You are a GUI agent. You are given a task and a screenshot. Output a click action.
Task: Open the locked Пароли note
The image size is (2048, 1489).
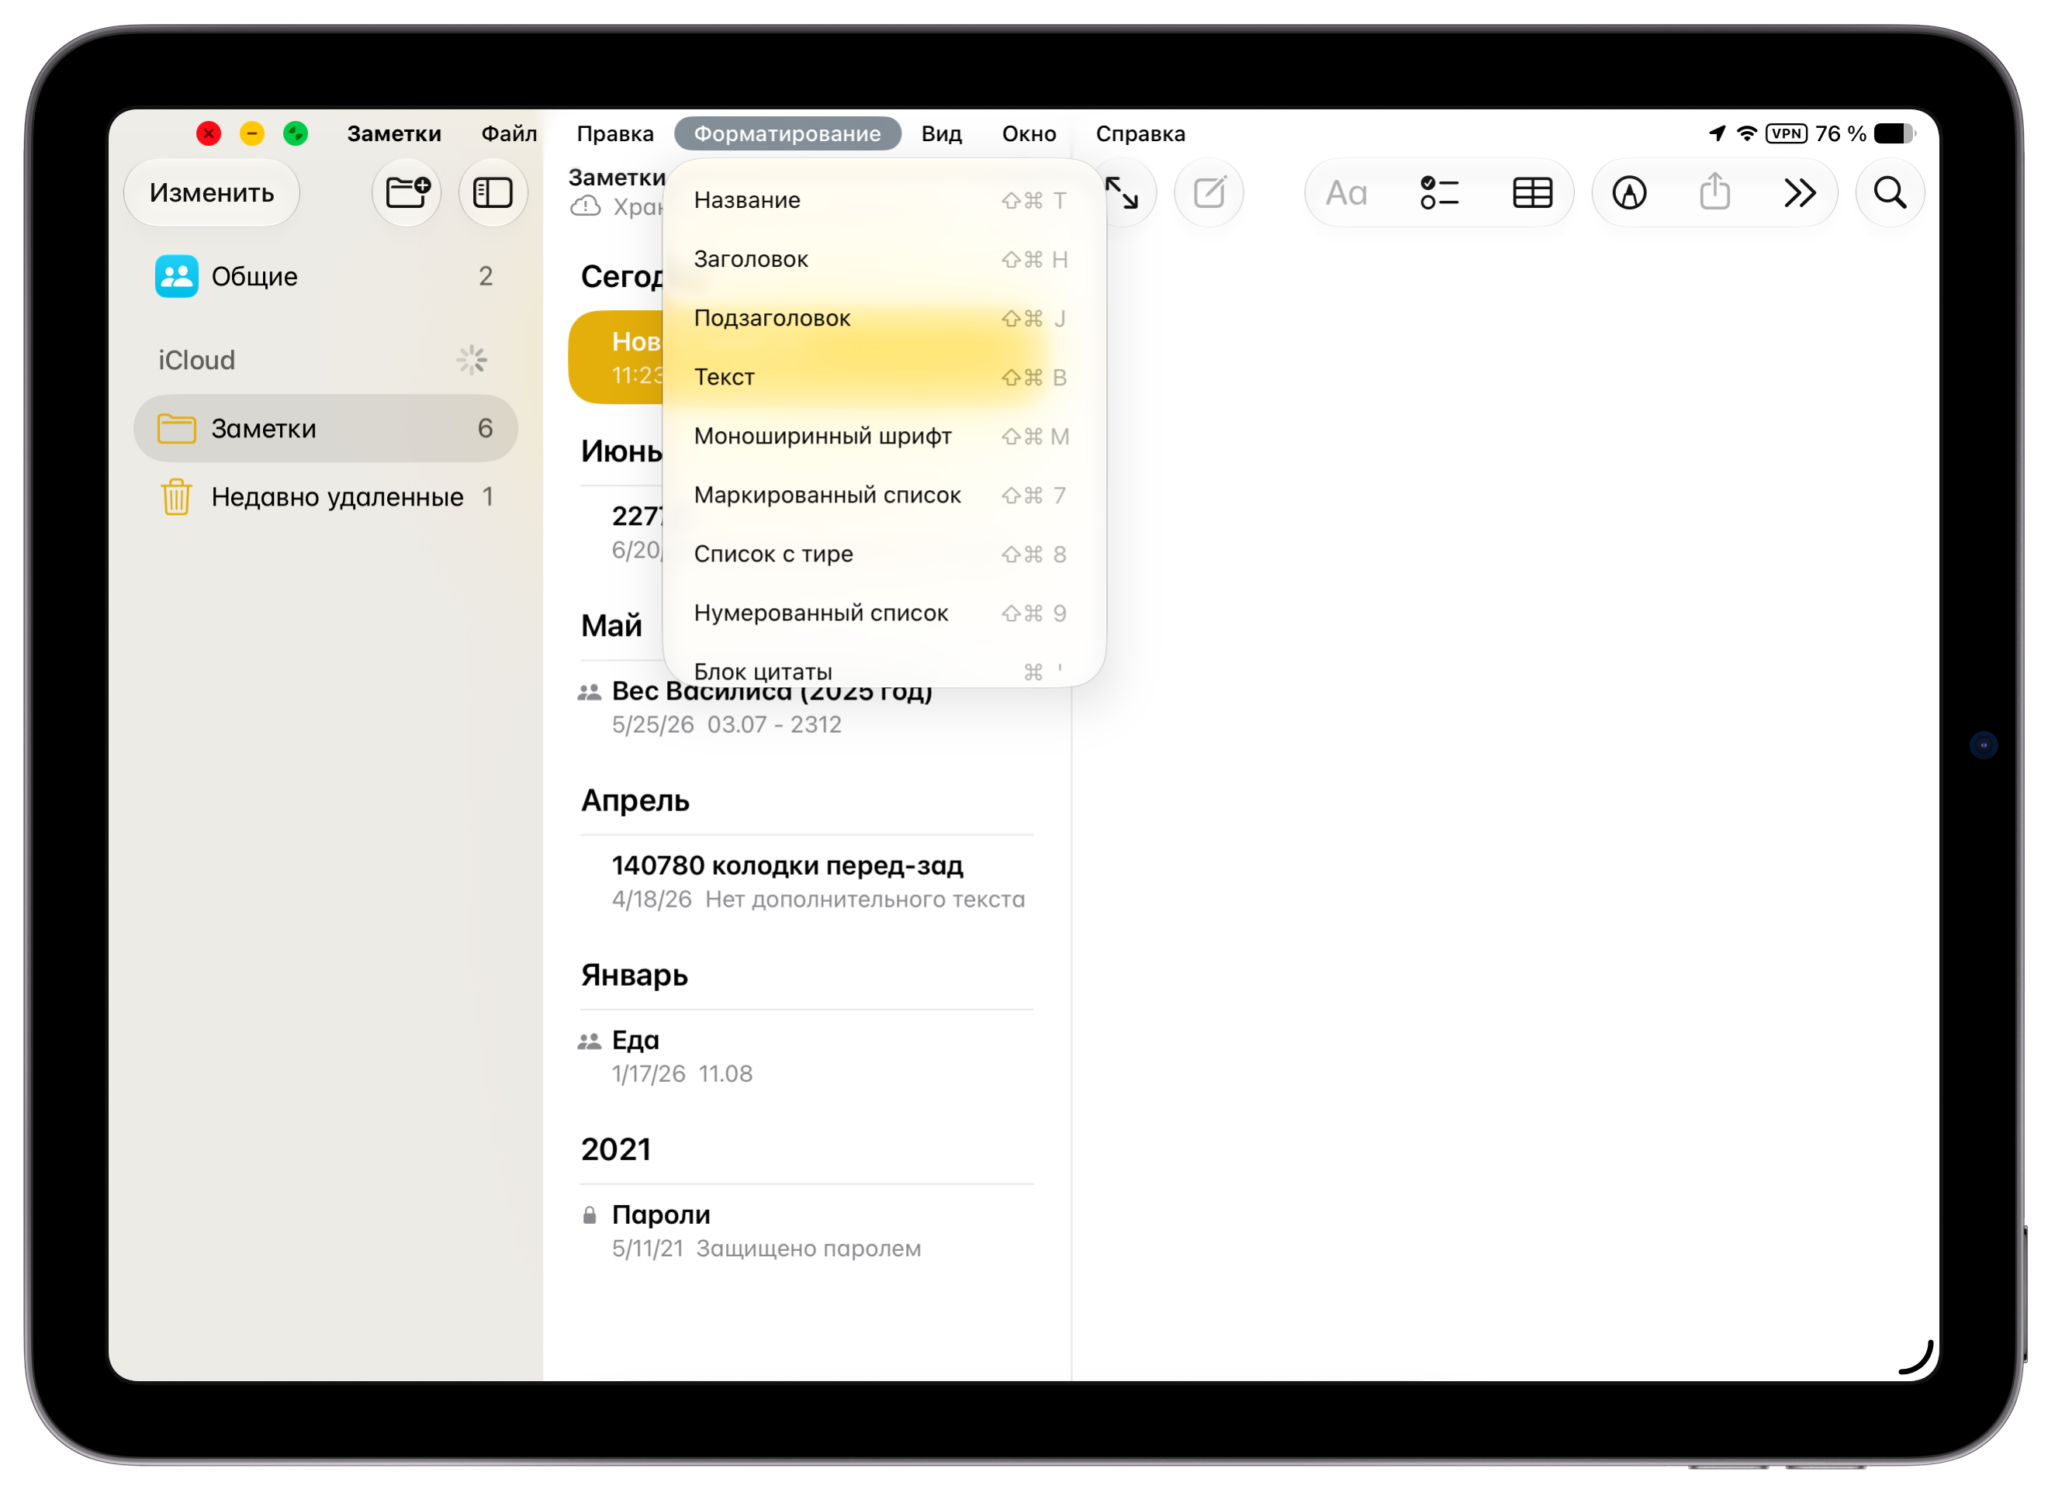tap(807, 1231)
